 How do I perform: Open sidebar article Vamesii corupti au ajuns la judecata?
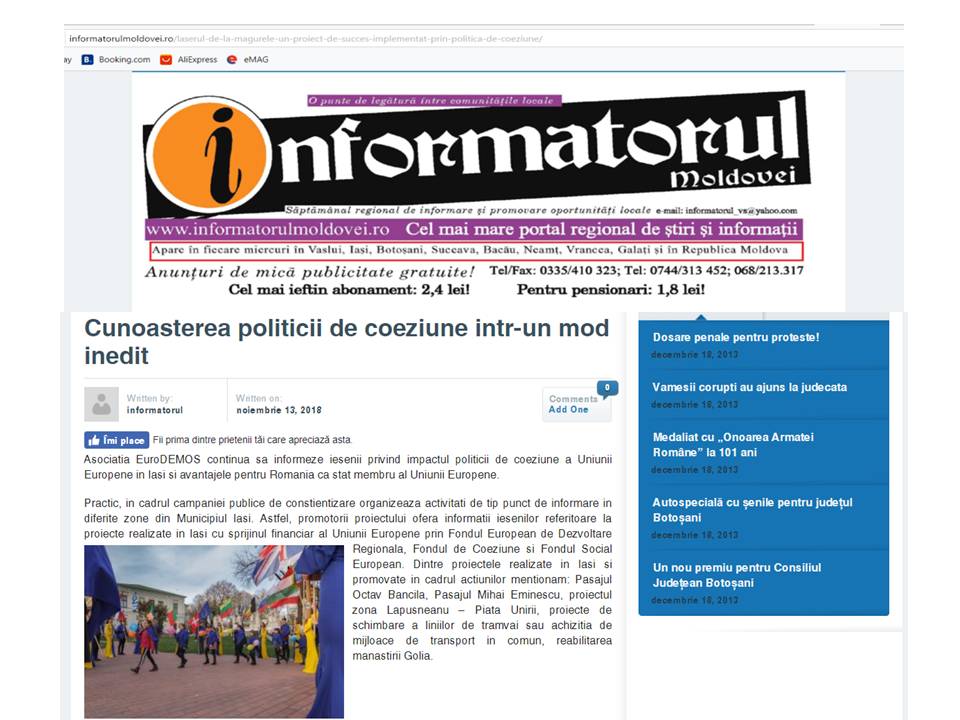749,387
